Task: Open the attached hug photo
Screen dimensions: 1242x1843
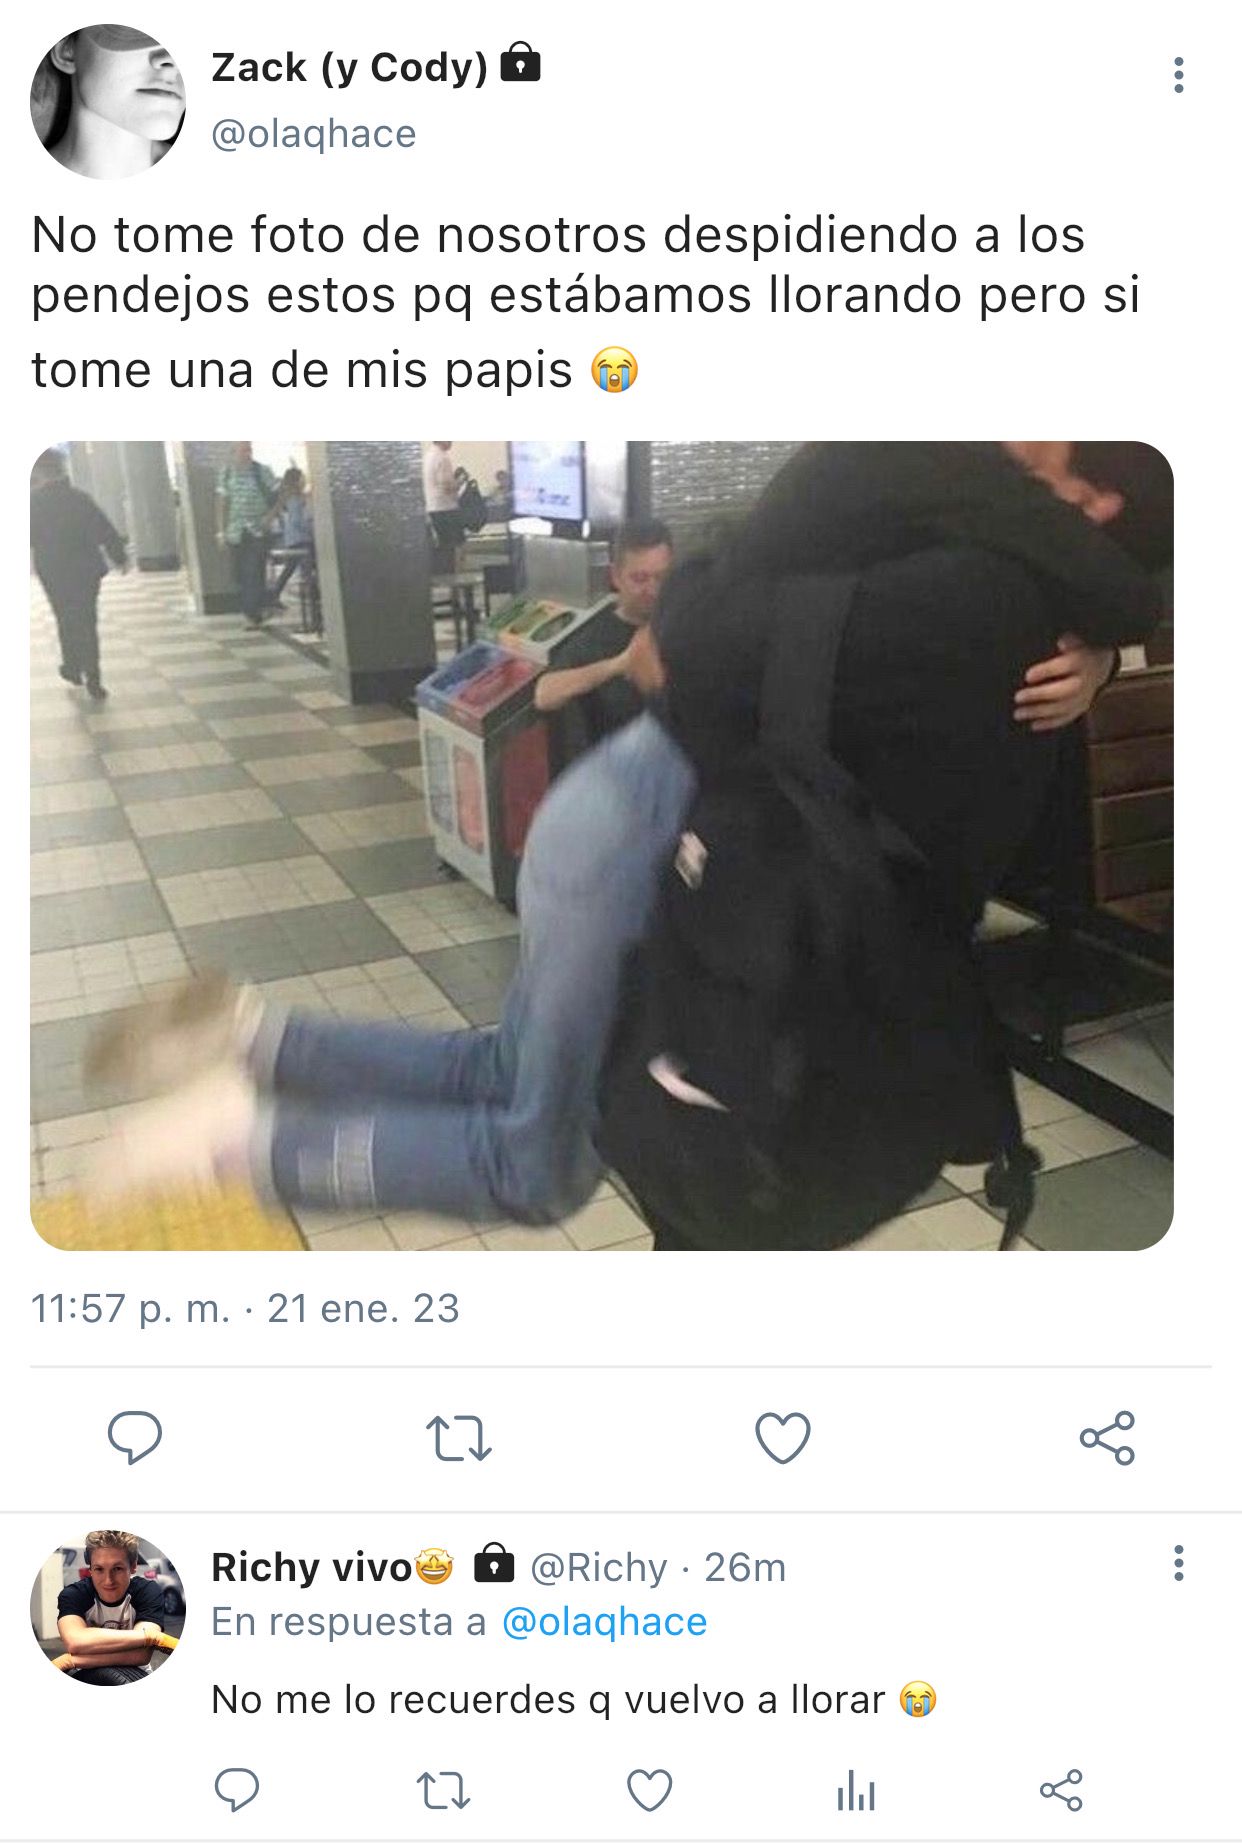Action: pos(602,845)
